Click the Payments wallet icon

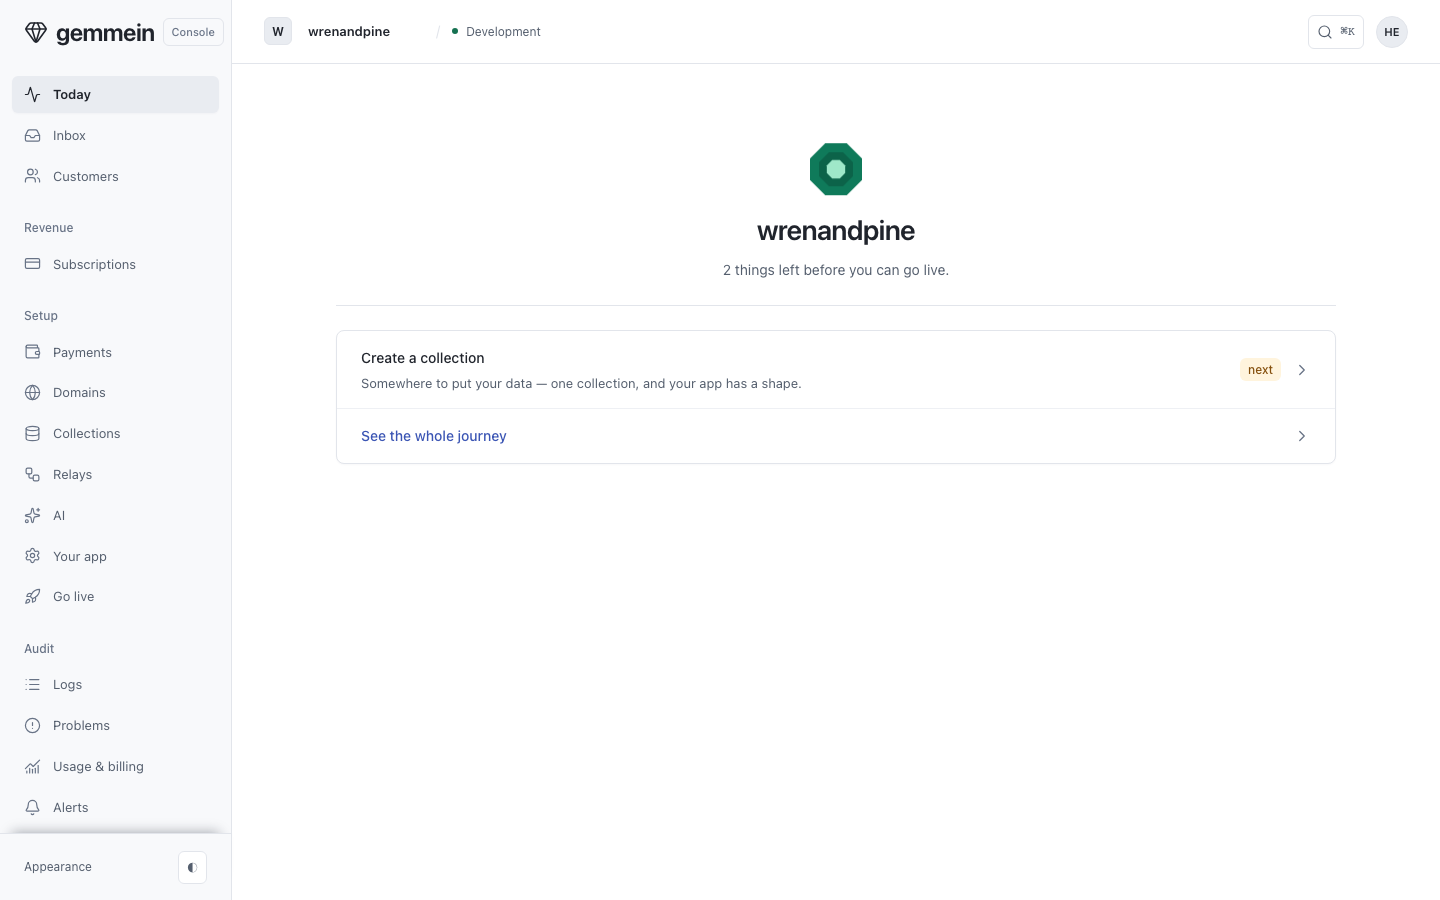(x=33, y=352)
